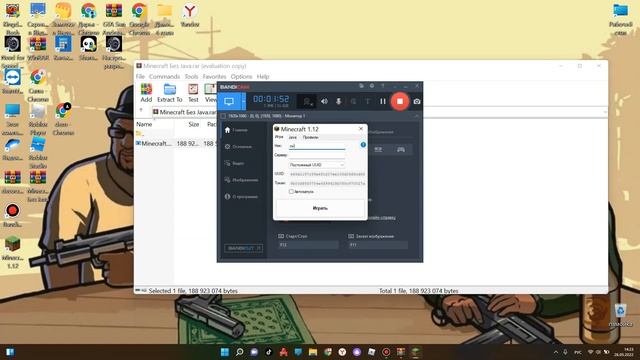The height and width of the screenshot is (360, 640).
Task: Select Bandicam screen recording mode monitor icon
Action: tap(229, 101)
